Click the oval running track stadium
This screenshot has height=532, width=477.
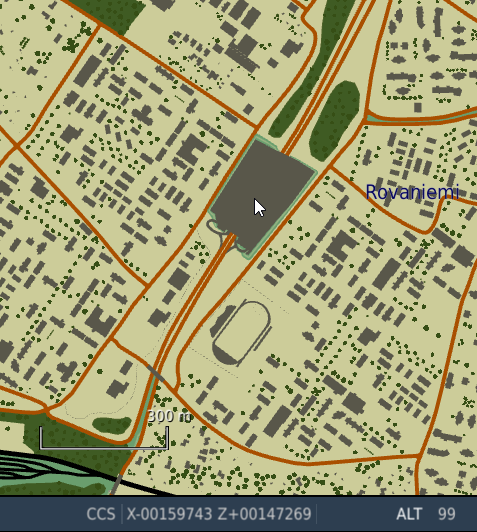click(241, 333)
